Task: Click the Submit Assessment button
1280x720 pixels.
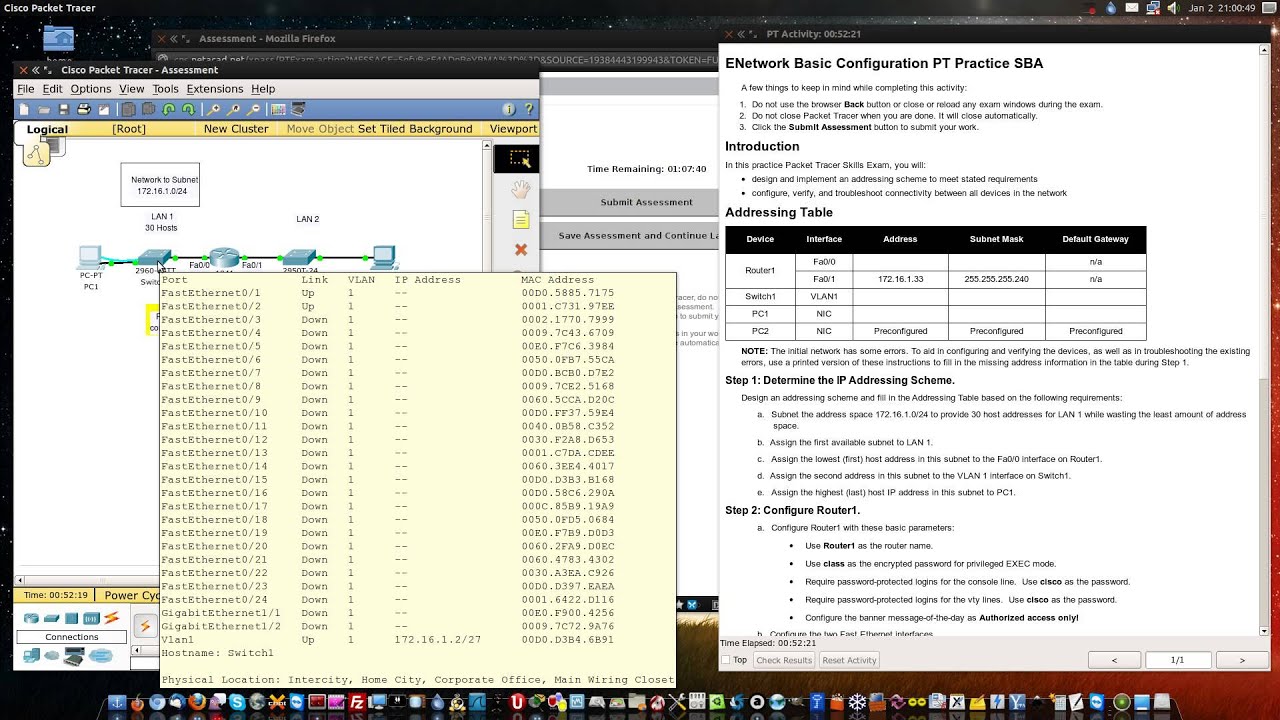Action: 646,202
